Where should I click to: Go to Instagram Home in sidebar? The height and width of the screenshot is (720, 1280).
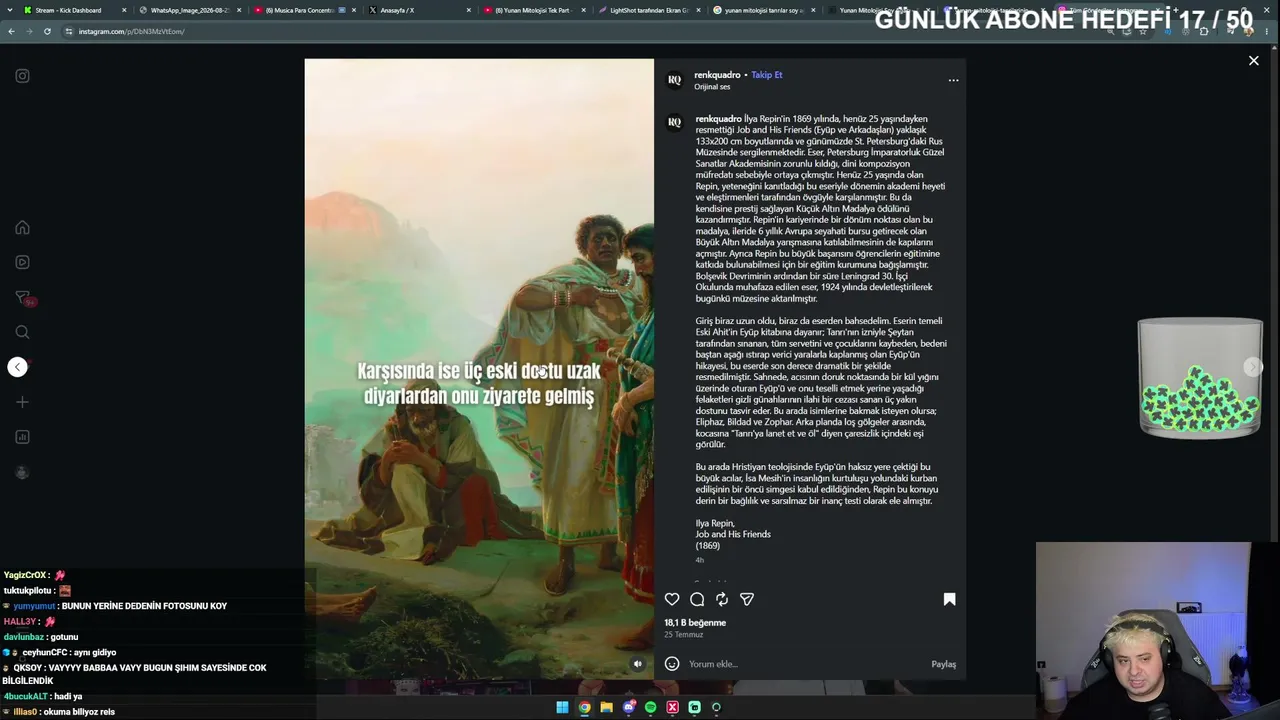point(22,227)
